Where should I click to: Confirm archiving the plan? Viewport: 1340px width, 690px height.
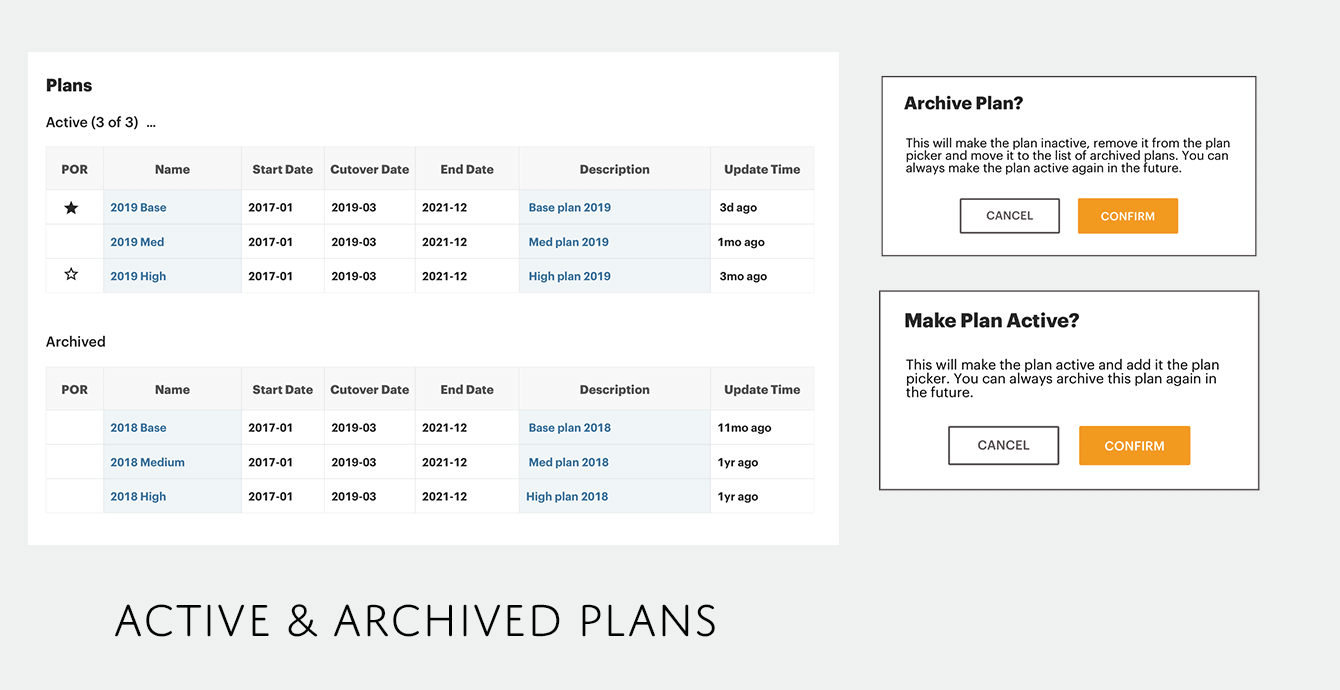coord(1127,215)
